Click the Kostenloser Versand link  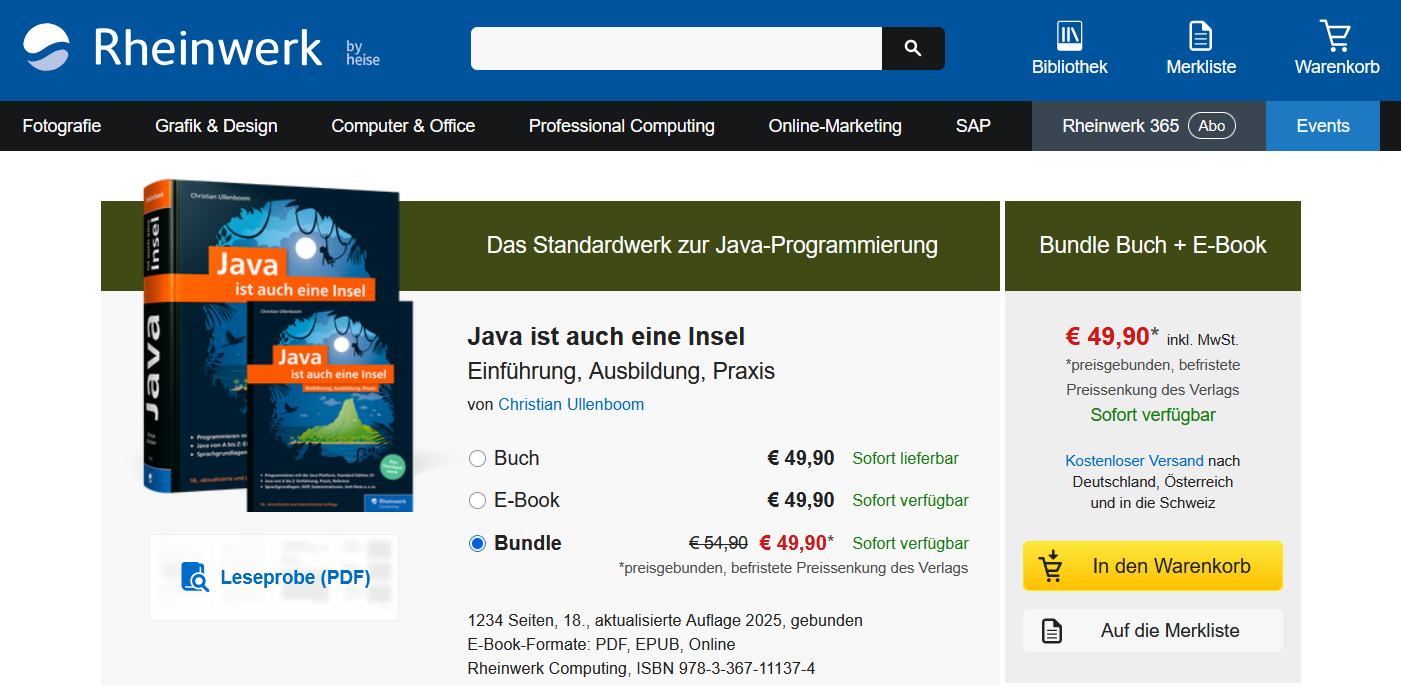click(1134, 461)
